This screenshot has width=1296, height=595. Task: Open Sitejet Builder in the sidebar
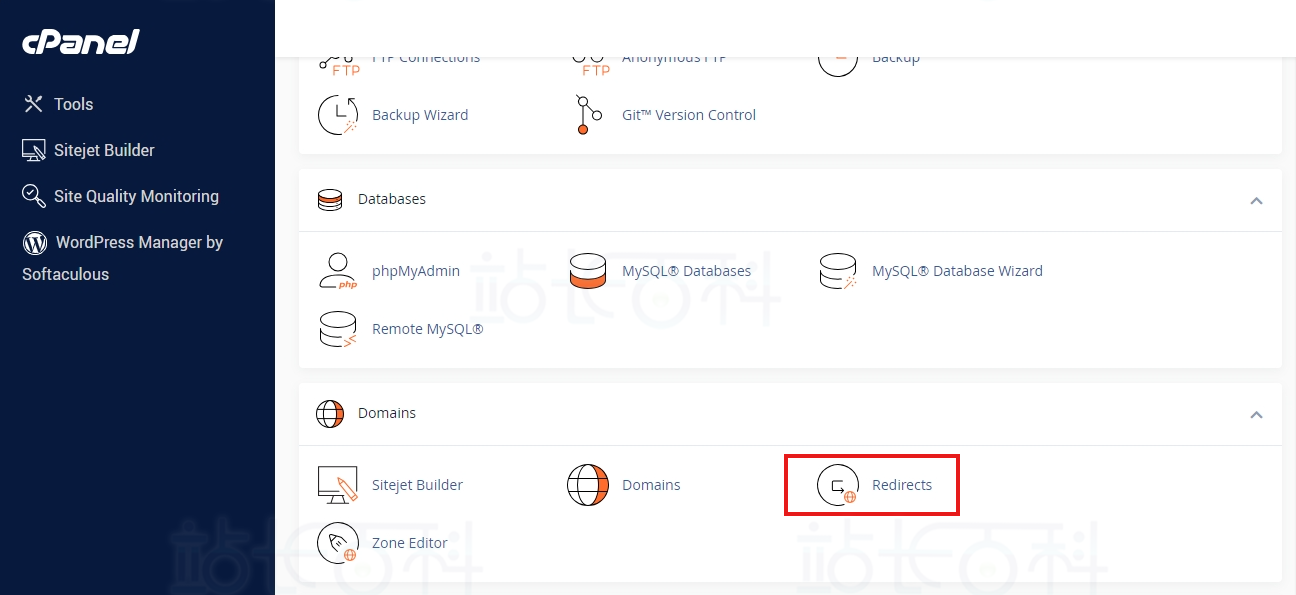click(104, 150)
